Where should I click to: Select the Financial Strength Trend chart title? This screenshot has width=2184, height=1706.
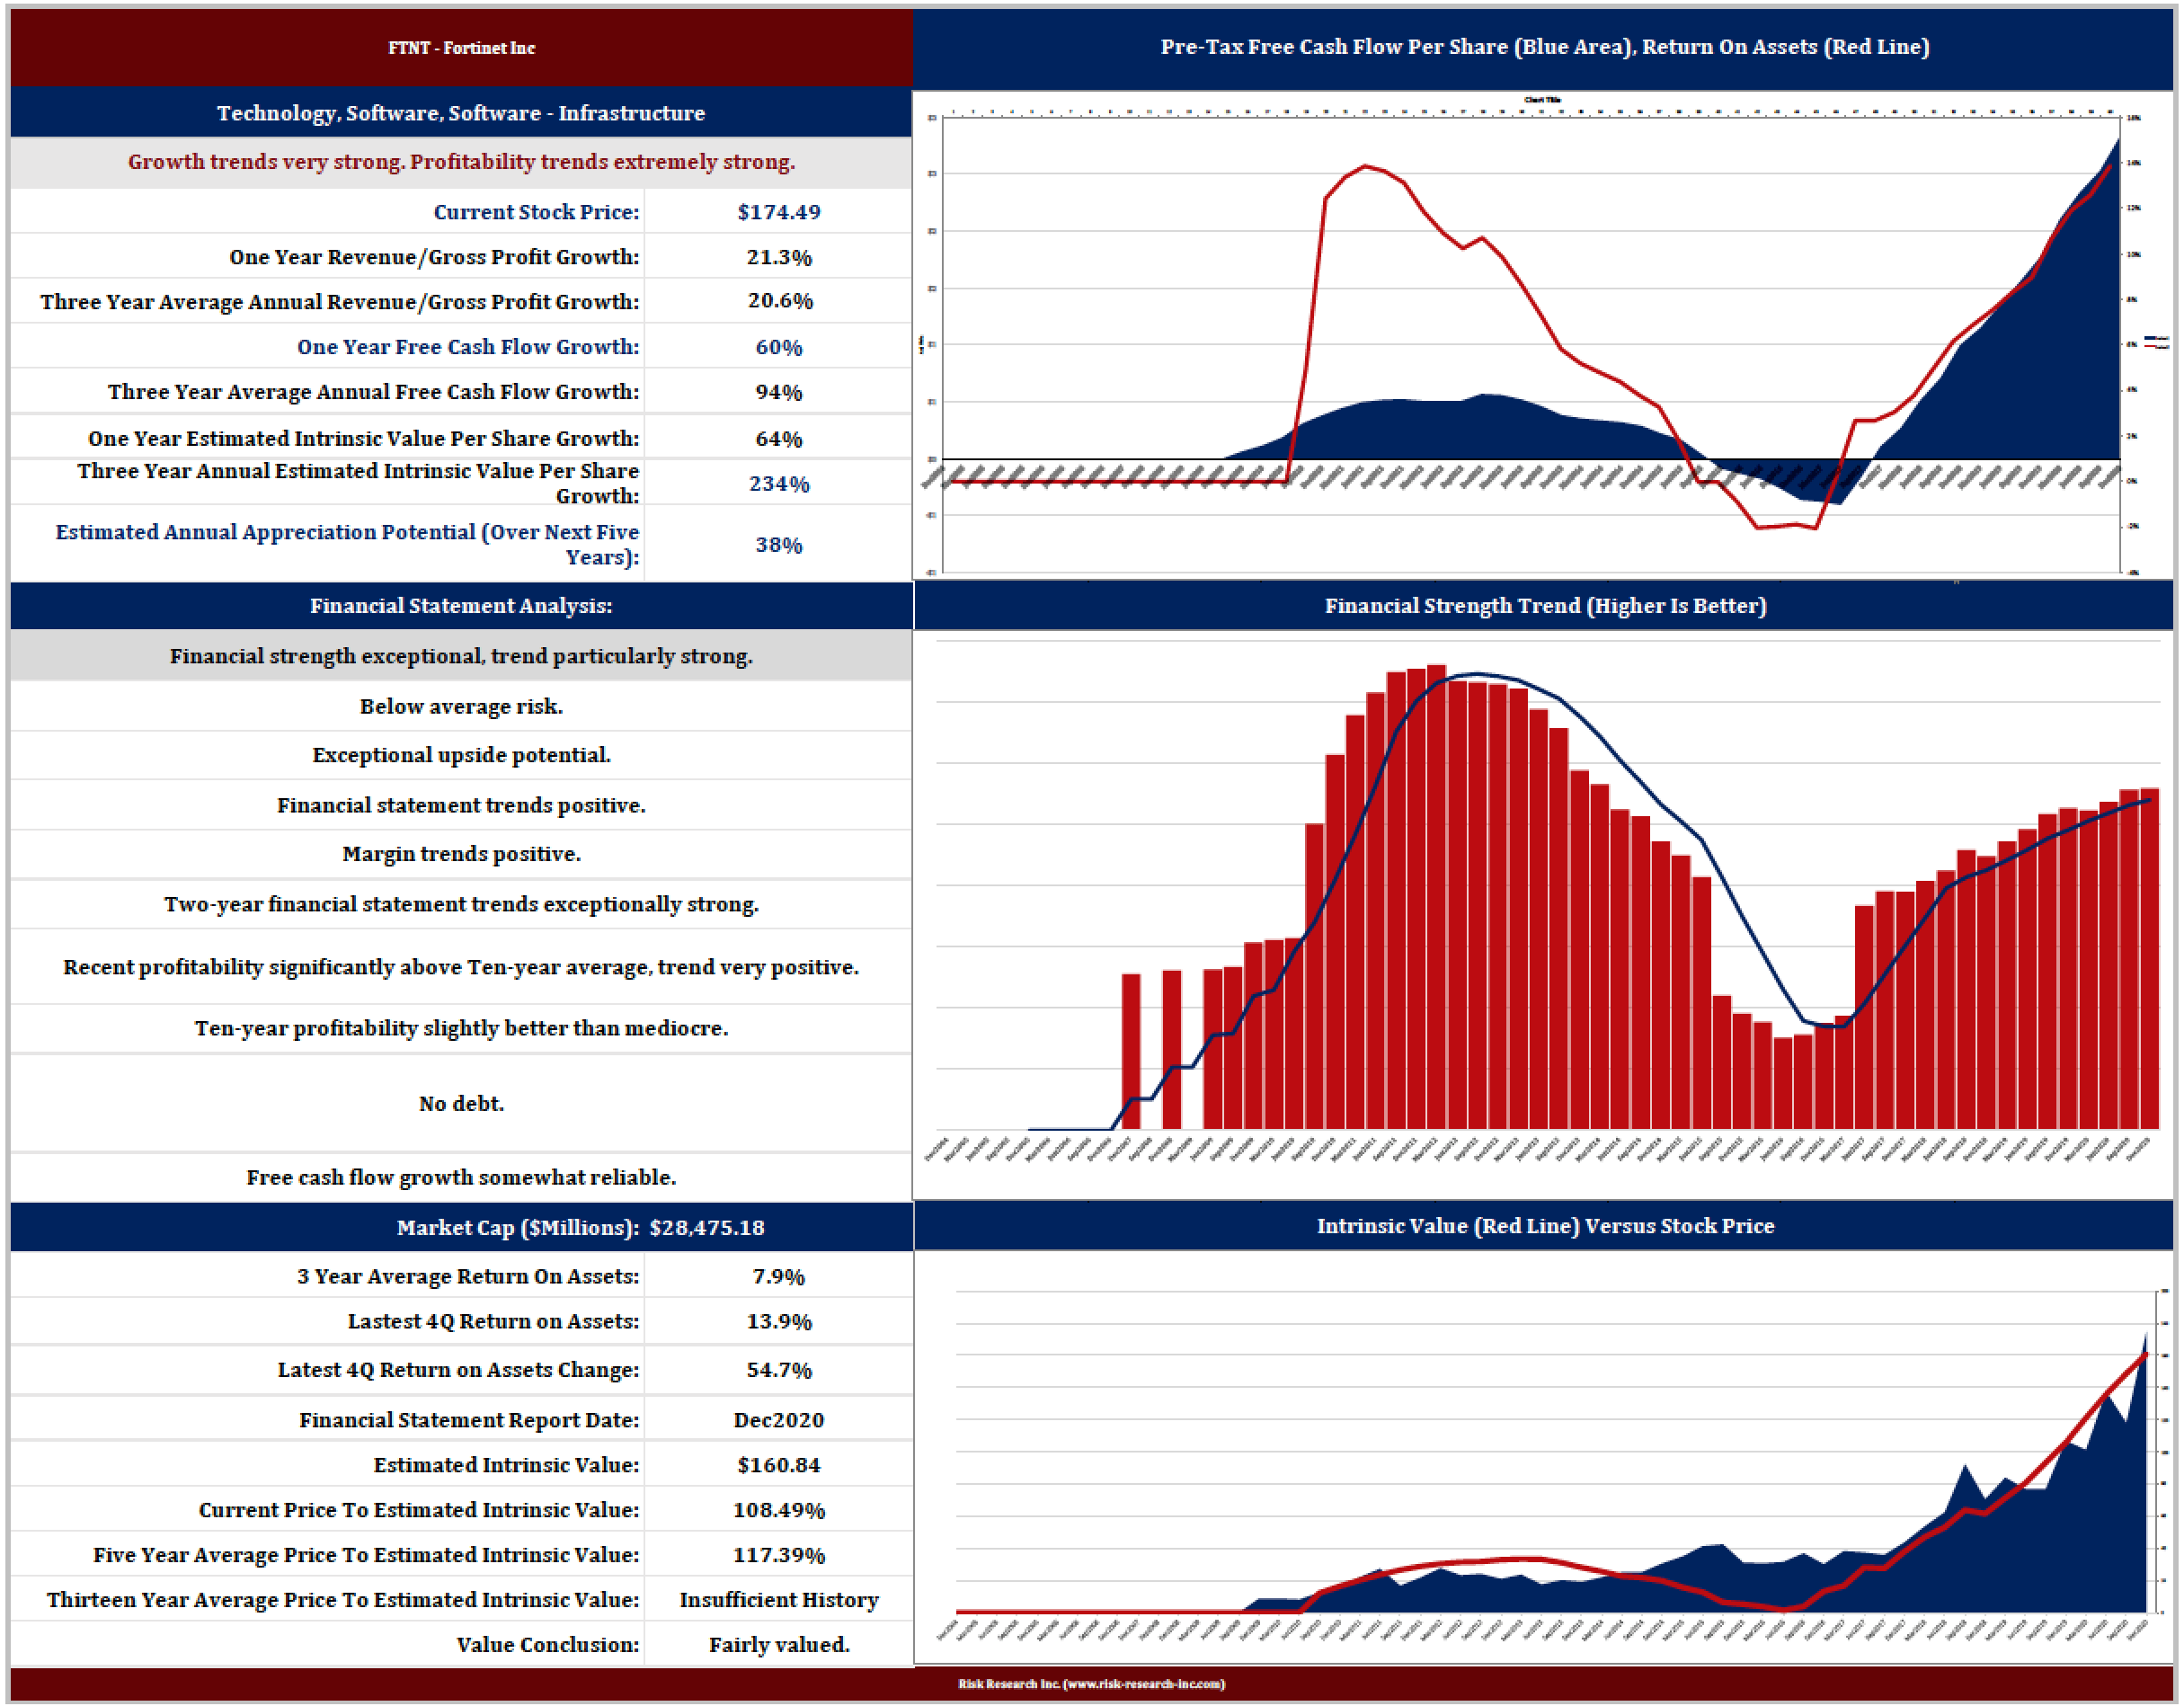coord(1545,606)
